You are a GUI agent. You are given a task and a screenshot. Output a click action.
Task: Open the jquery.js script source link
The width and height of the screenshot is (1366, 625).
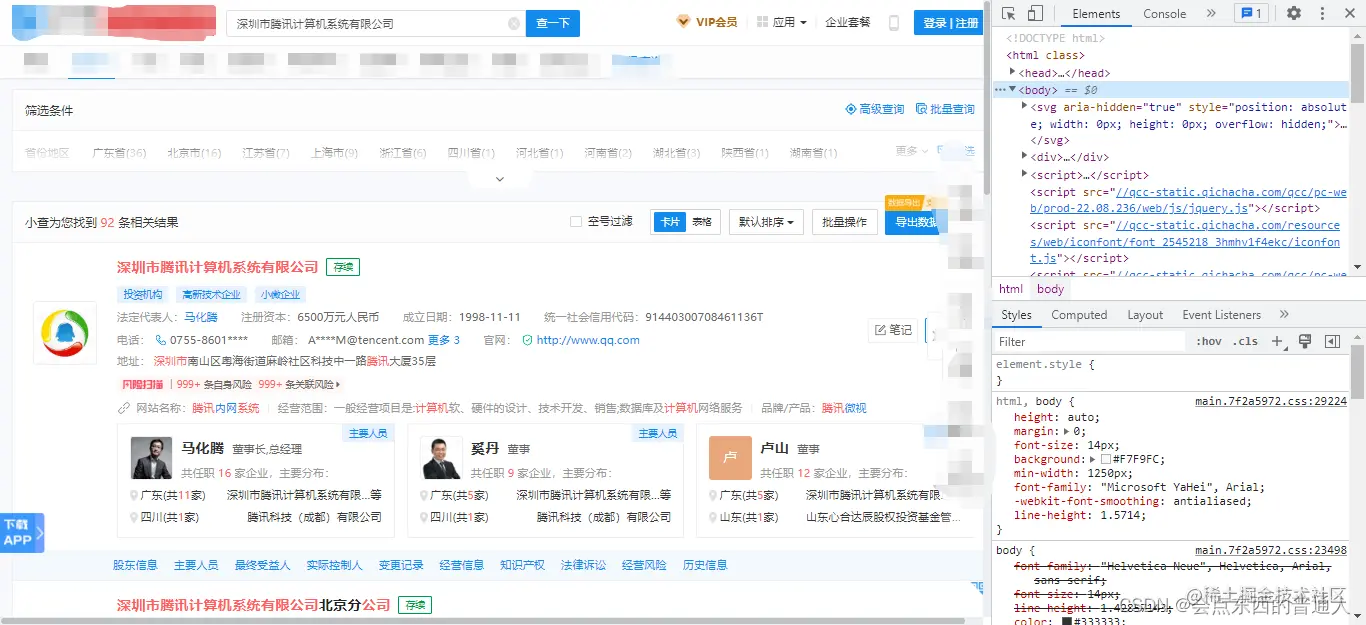coord(1190,200)
